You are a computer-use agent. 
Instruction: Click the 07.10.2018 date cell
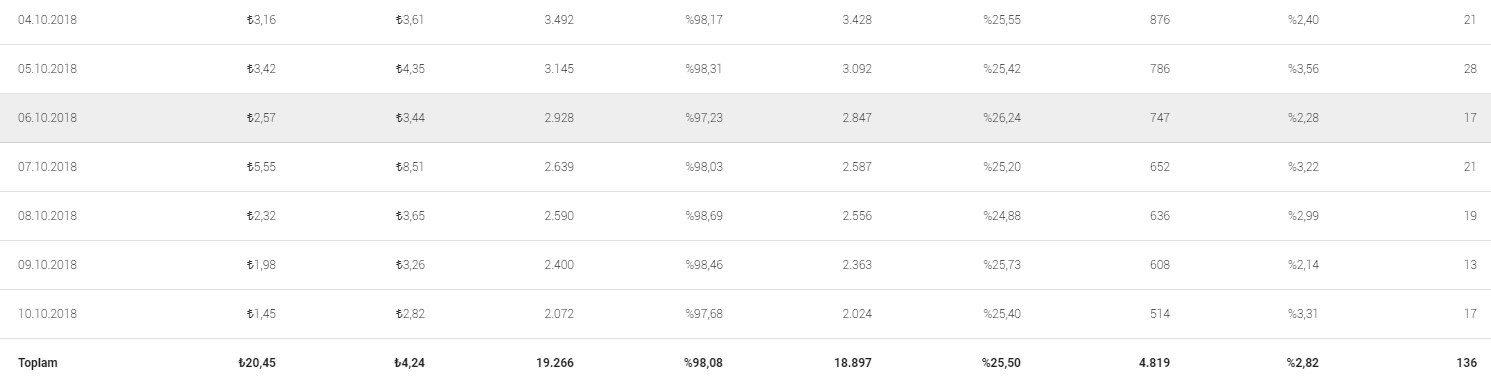coord(47,167)
